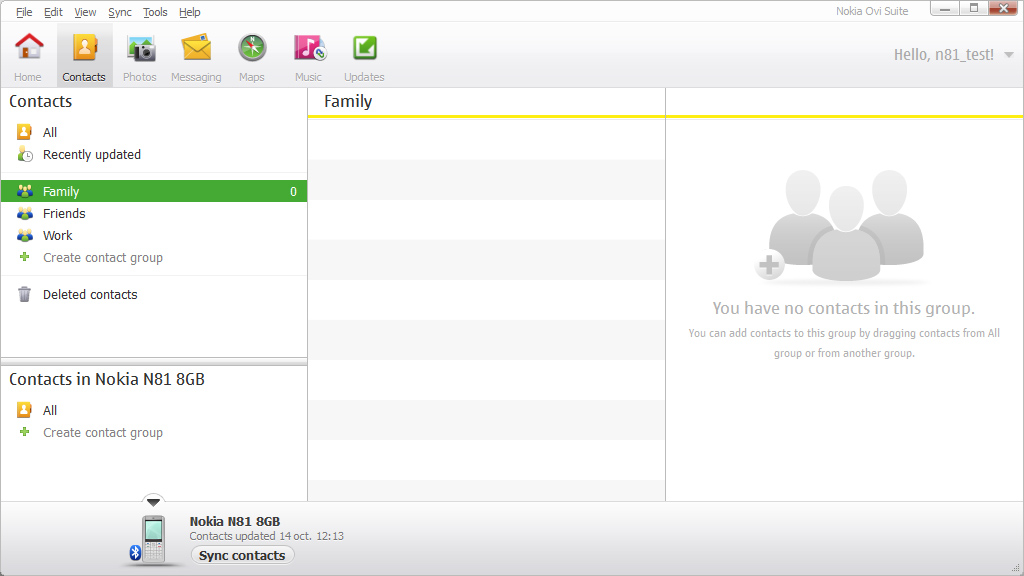
Task: Select the Work group
Action: (x=57, y=236)
